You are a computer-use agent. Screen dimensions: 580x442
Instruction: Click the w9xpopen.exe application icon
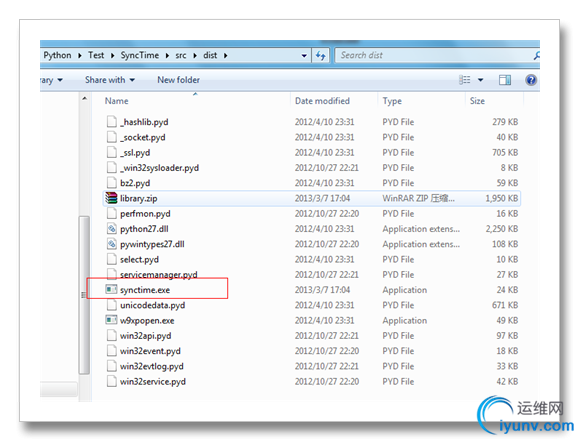tap(111, 320)
